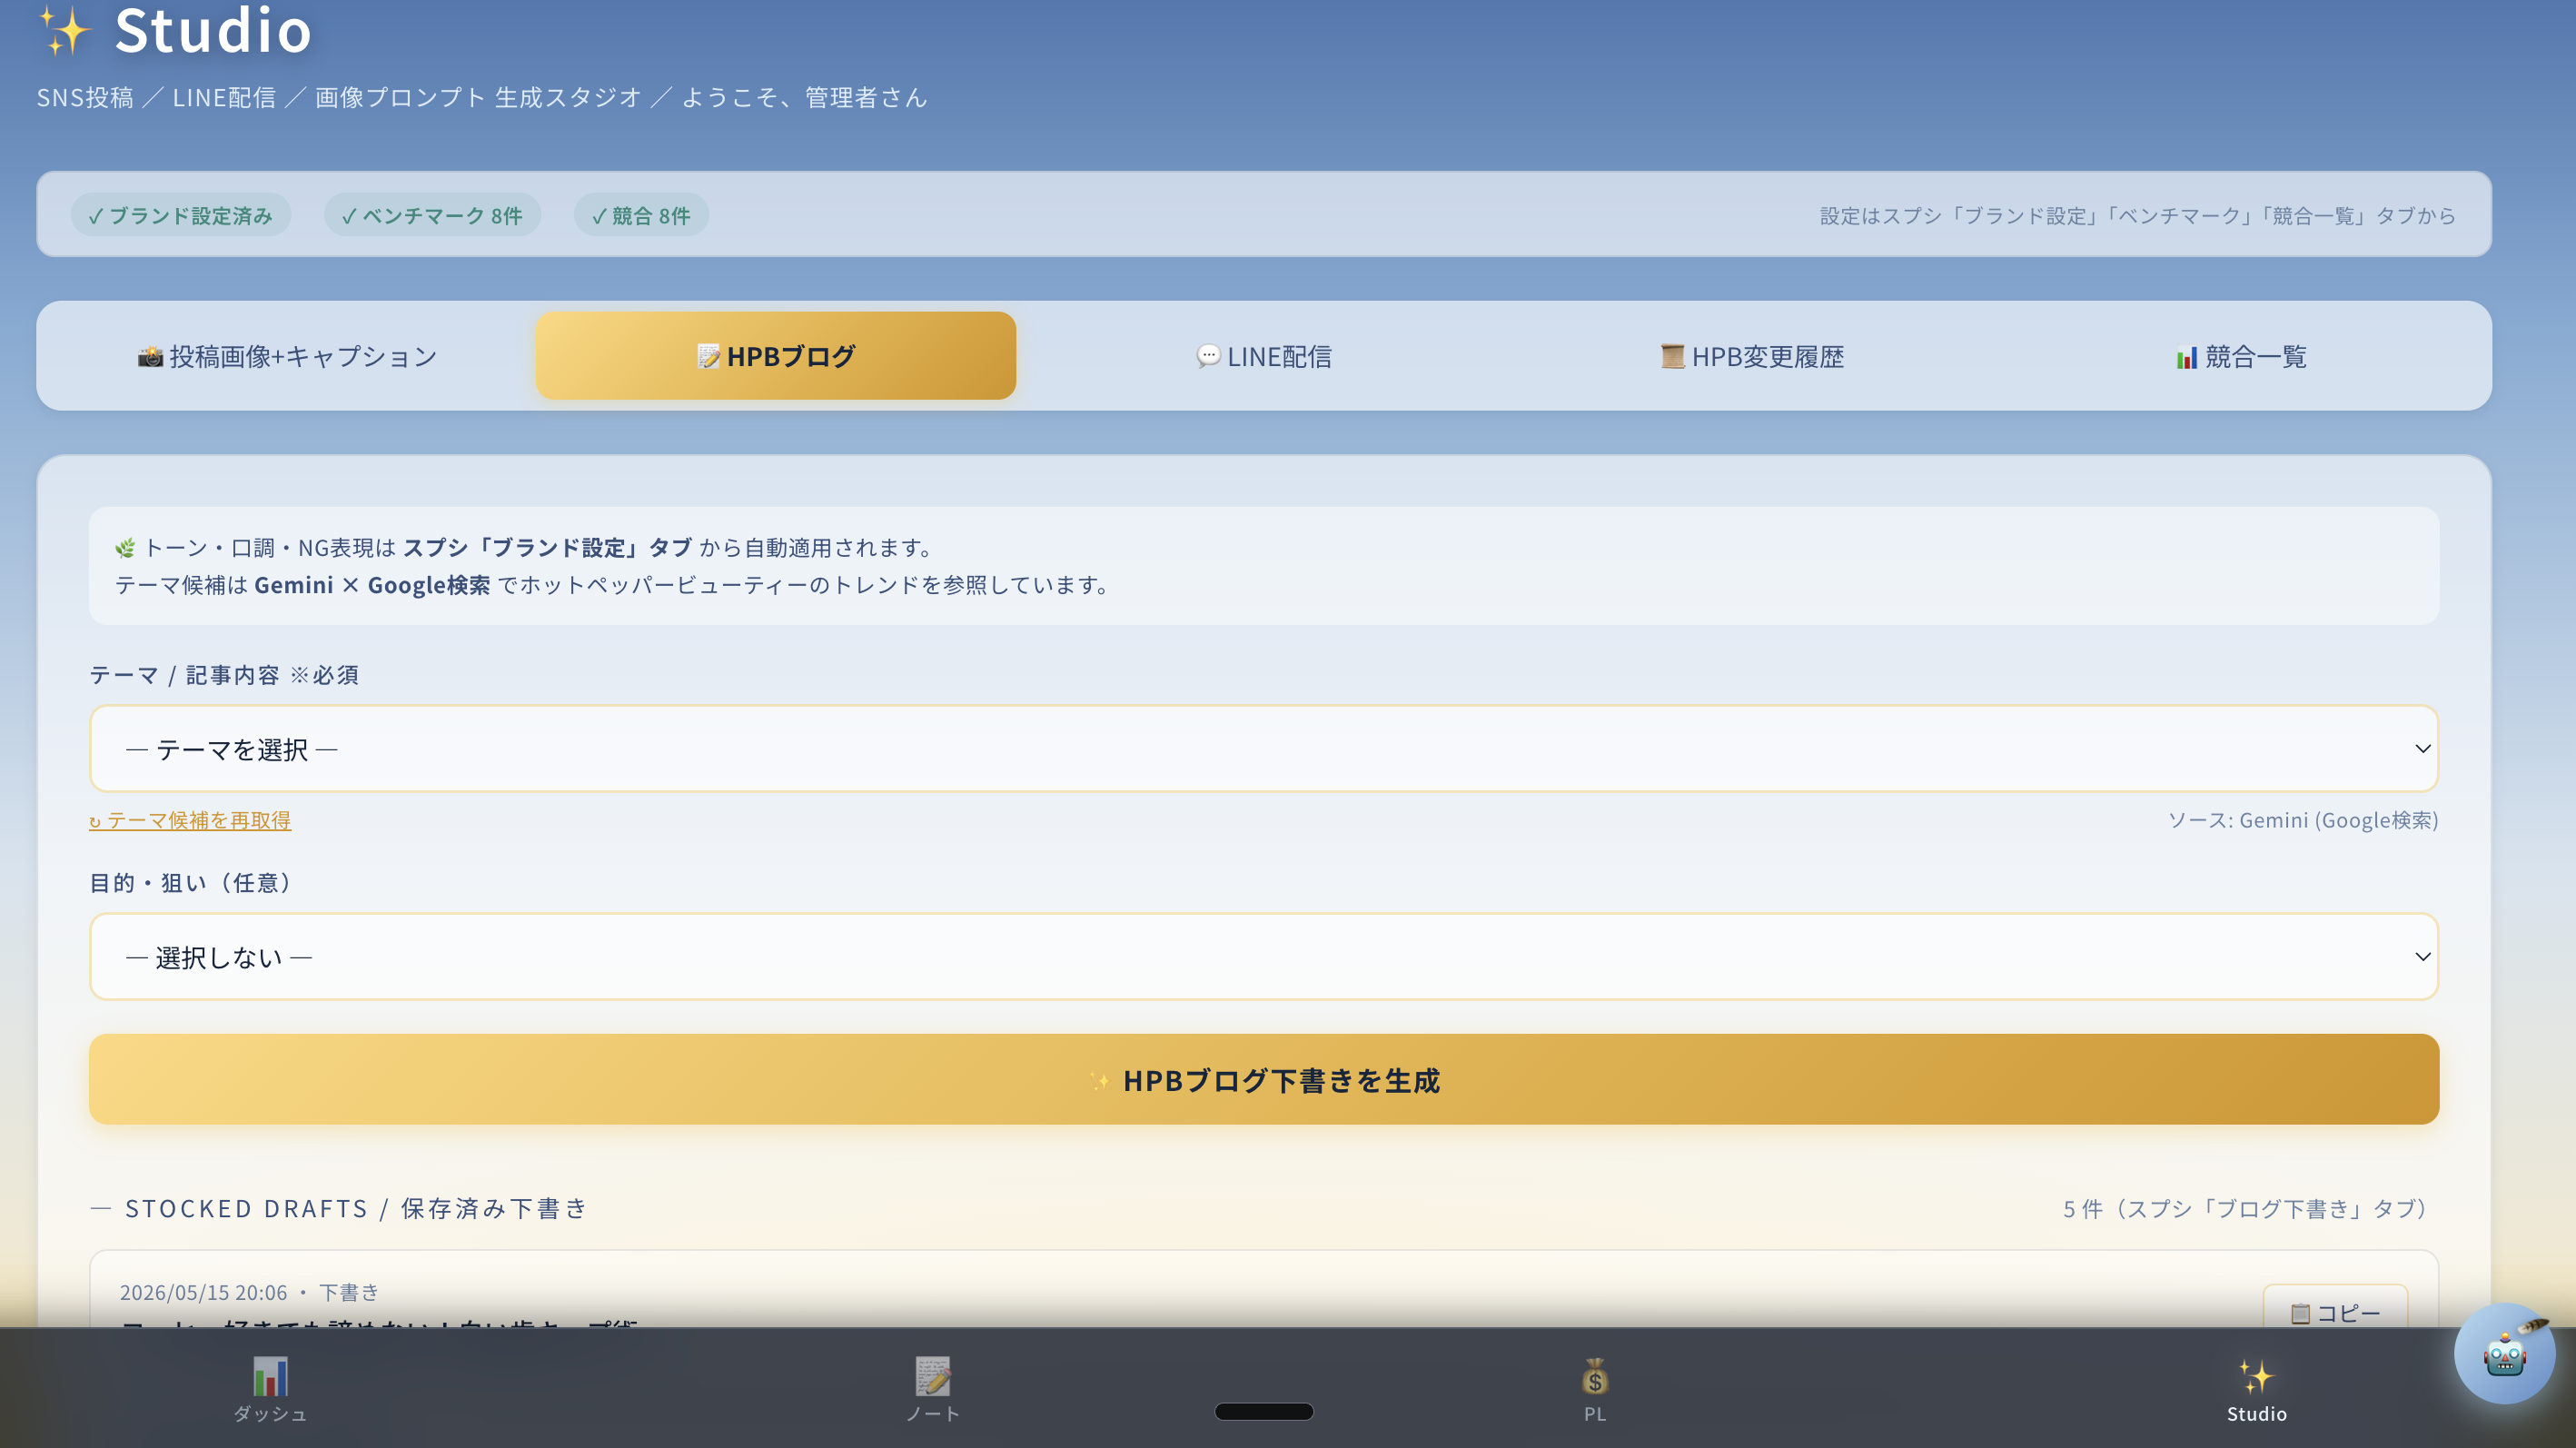2576x1448 pixels.
Task: Open the HPB変更履歴 tab
Action: click(1752, 356)
